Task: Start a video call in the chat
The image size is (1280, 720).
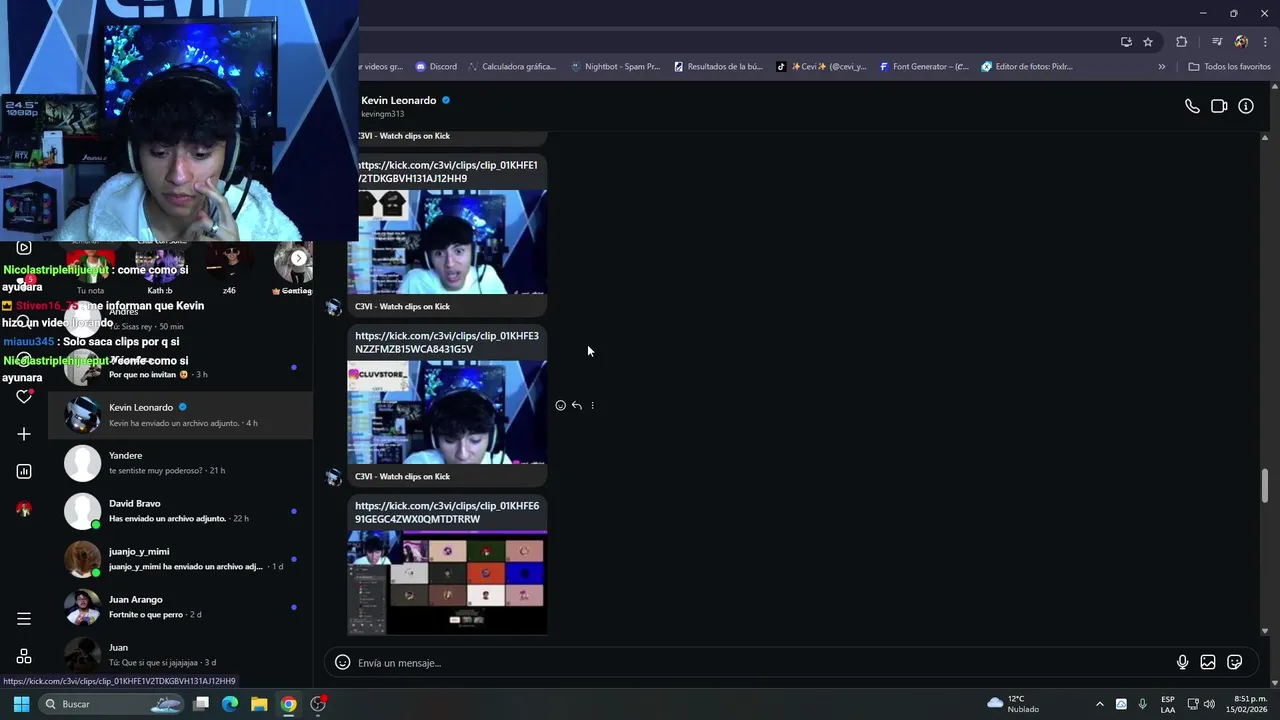Action: [1219, 106]
